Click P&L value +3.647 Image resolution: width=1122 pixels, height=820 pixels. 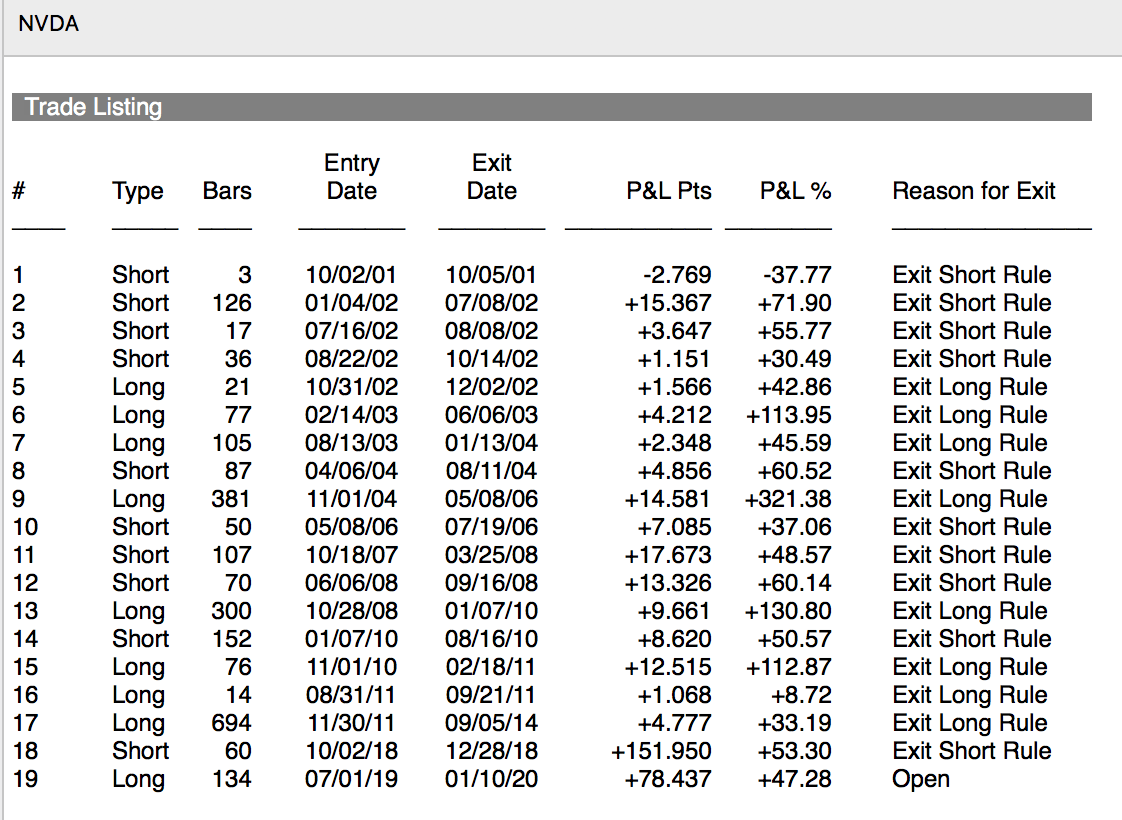pyautogui.click(x=674, y=331)
